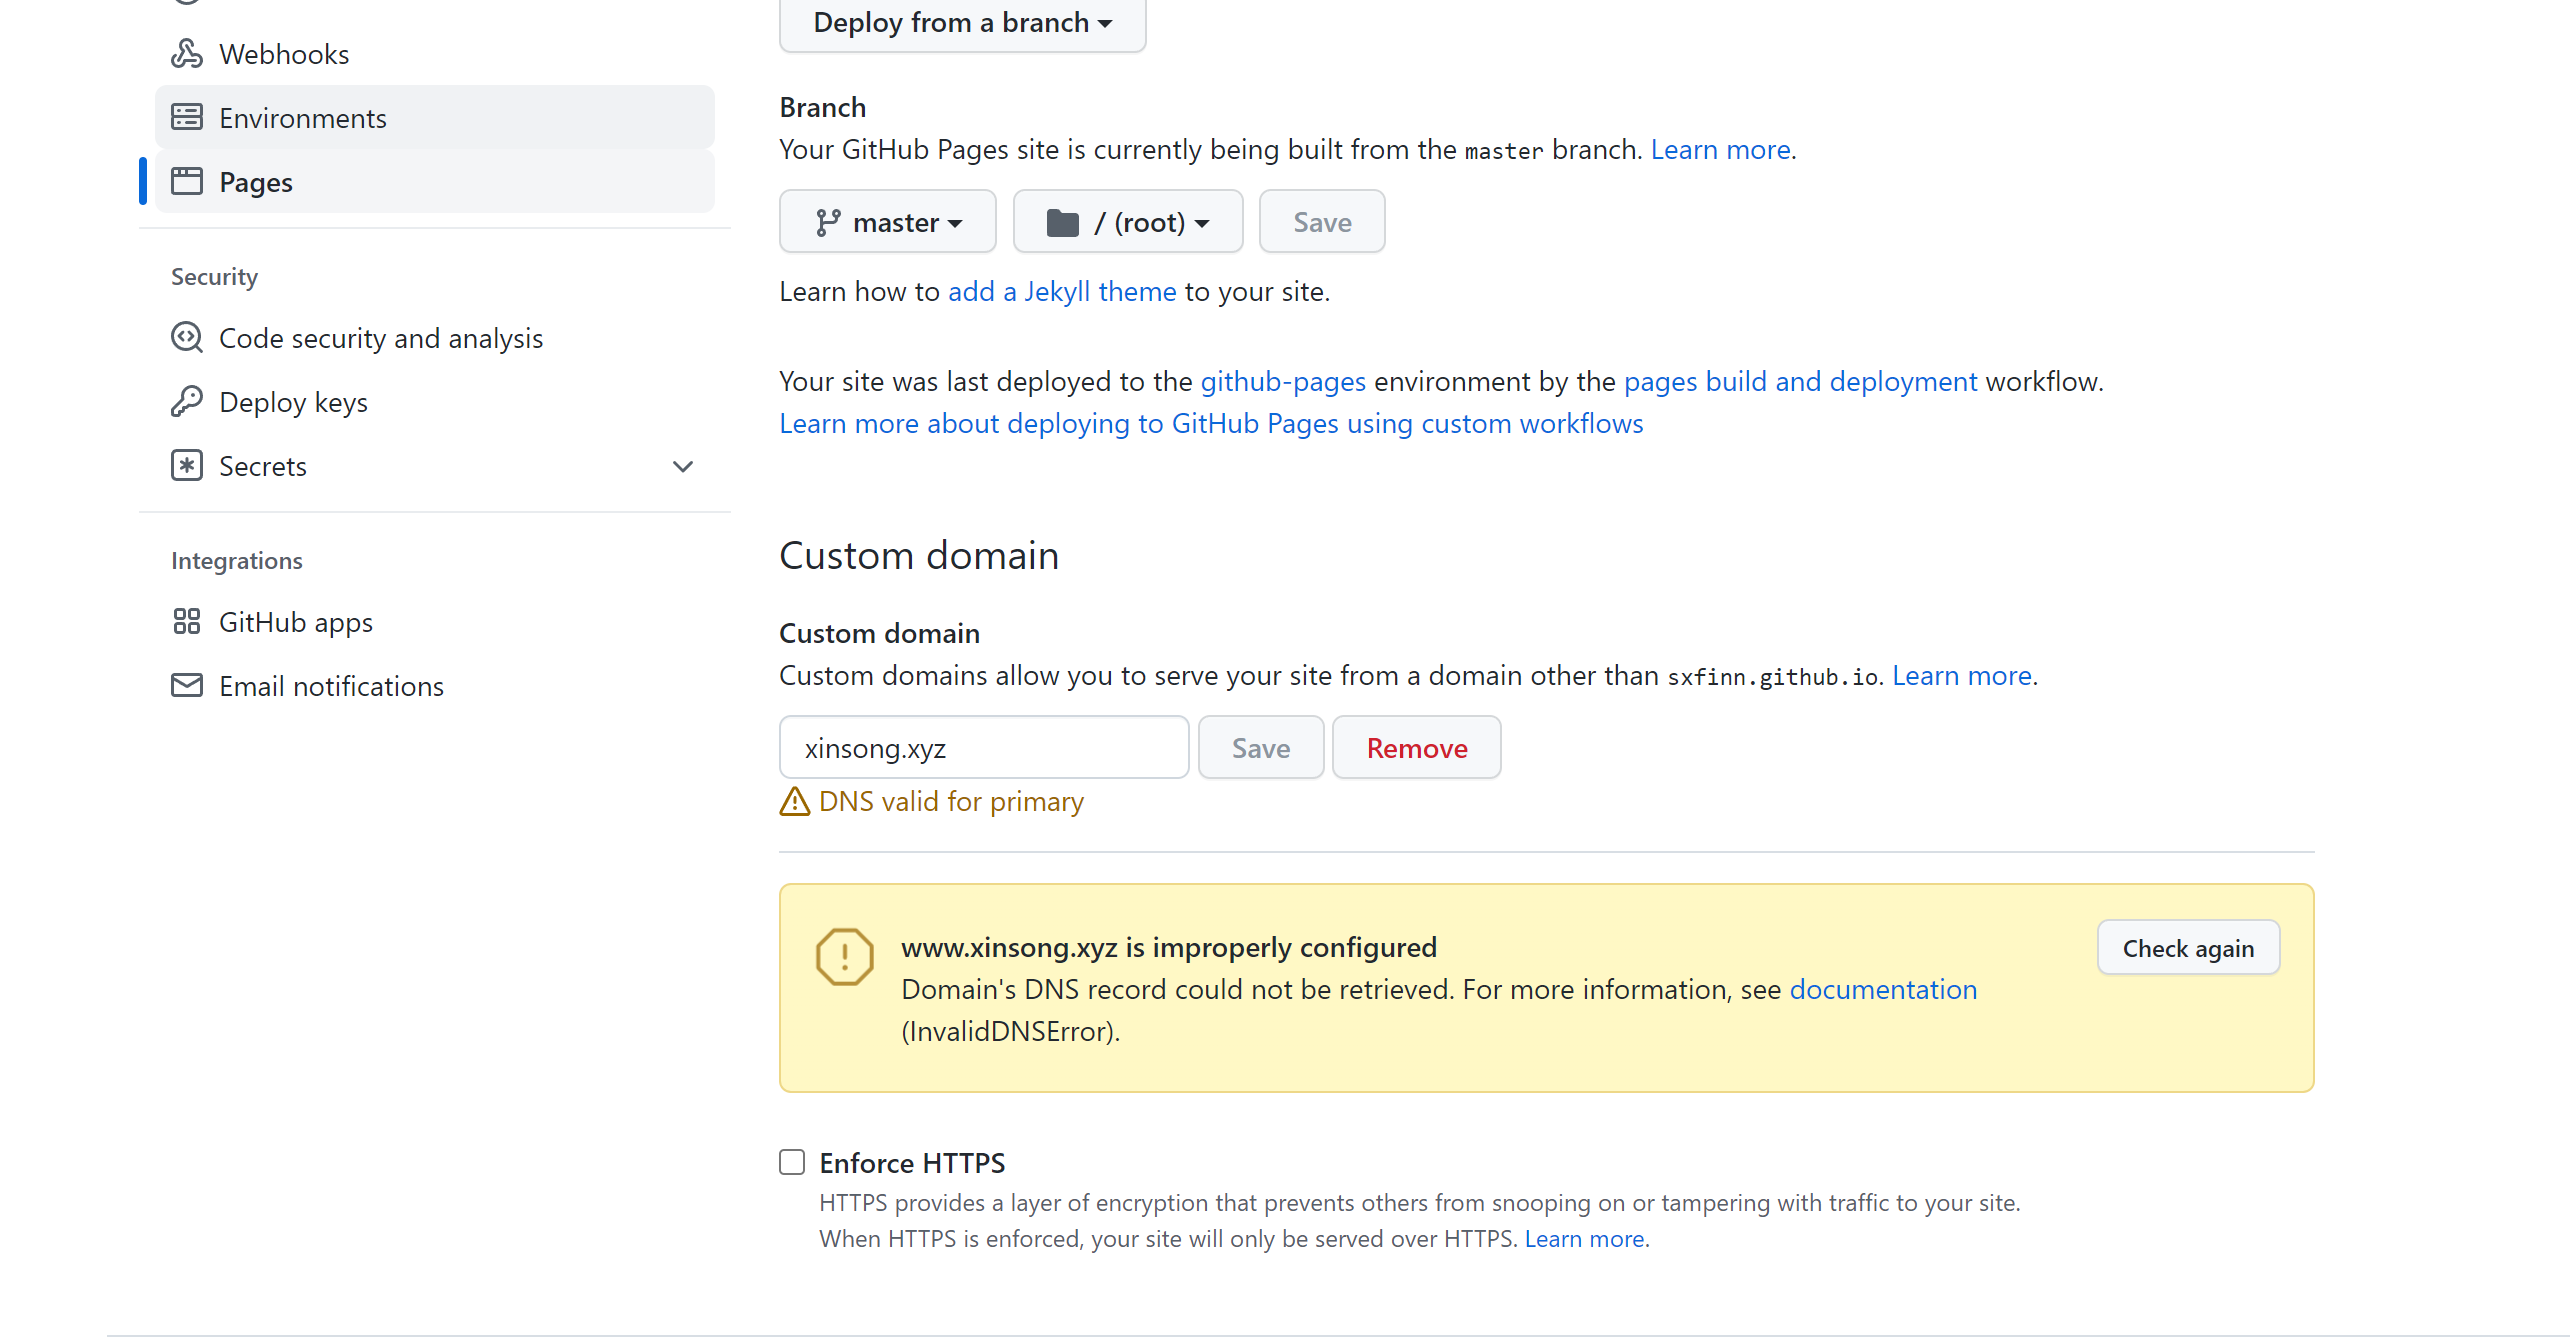
Task: Click the Email notifications envelope icon
Action: coord(186,686)
